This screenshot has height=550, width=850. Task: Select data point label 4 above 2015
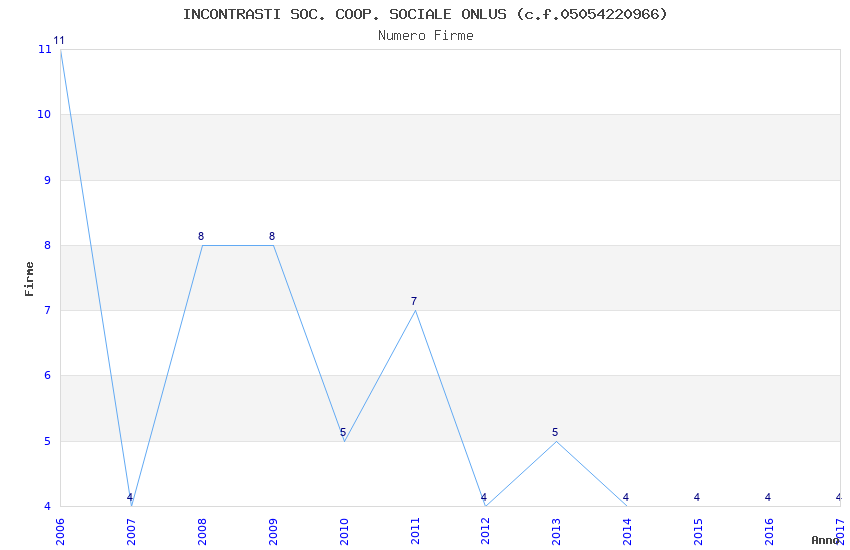pos(697,497)
